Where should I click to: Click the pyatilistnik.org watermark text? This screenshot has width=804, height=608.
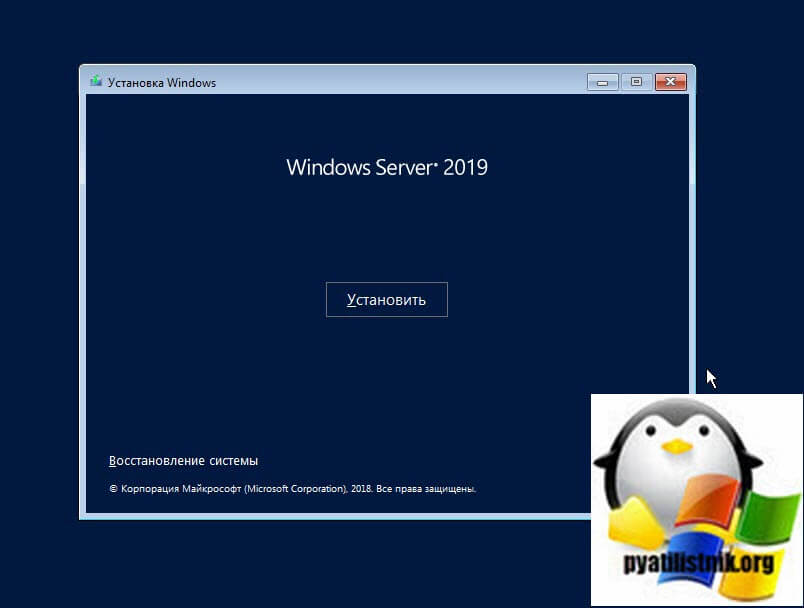[697, 563]
